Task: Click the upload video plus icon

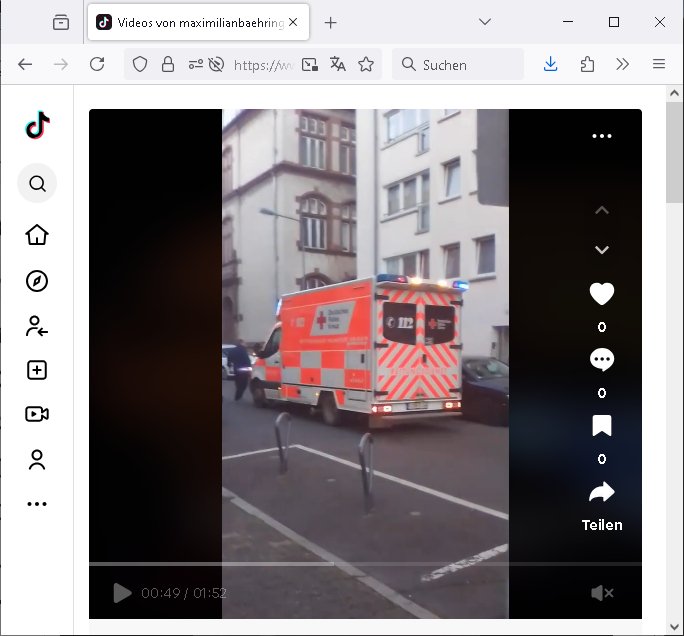Action: (x=37, y=370)
